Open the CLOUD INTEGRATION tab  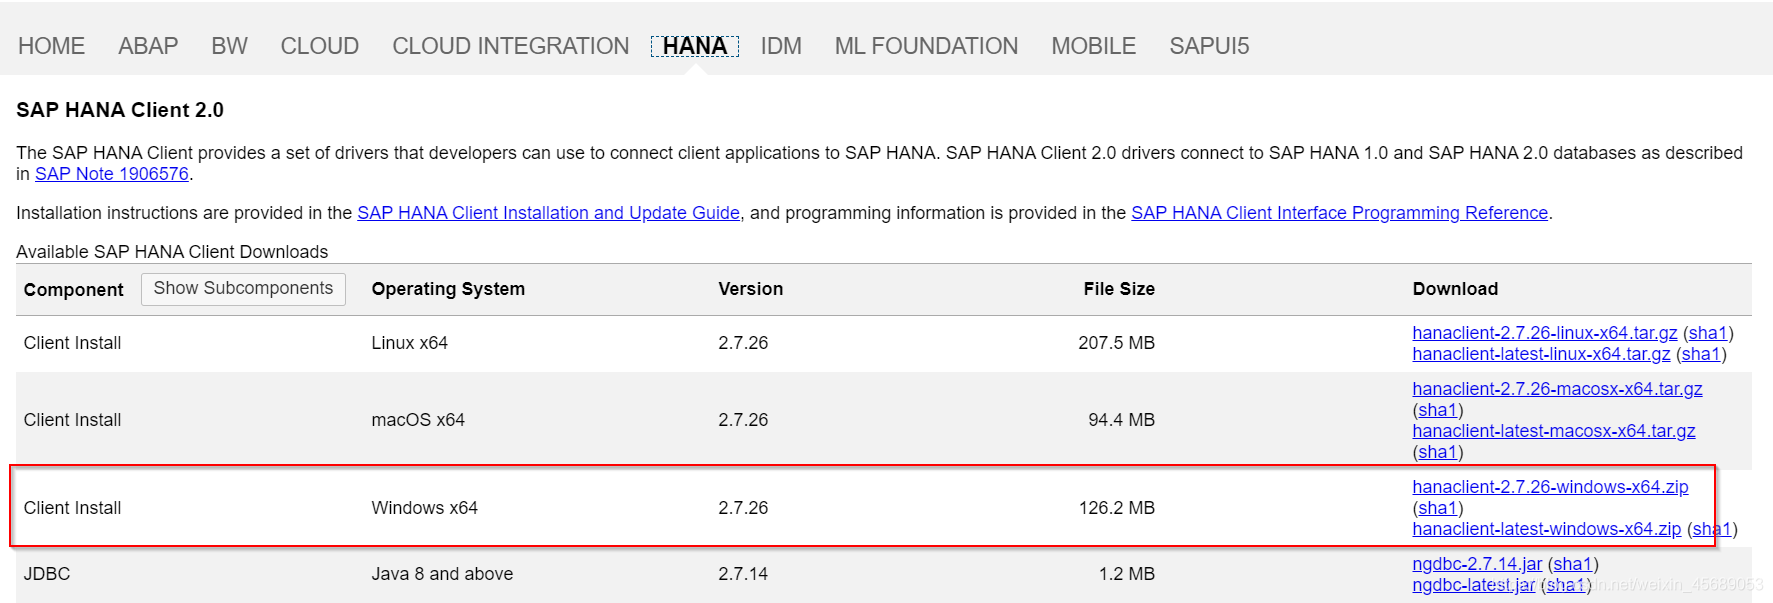(510, 46)
